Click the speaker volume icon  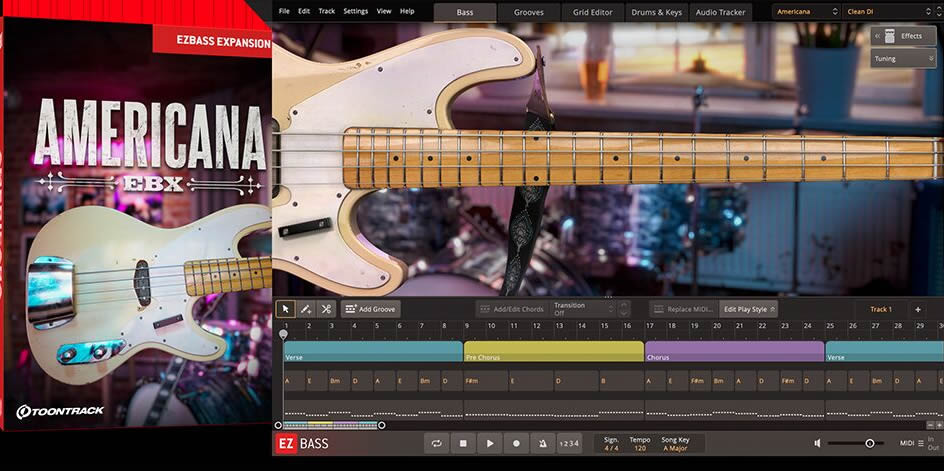coord(817,443)
